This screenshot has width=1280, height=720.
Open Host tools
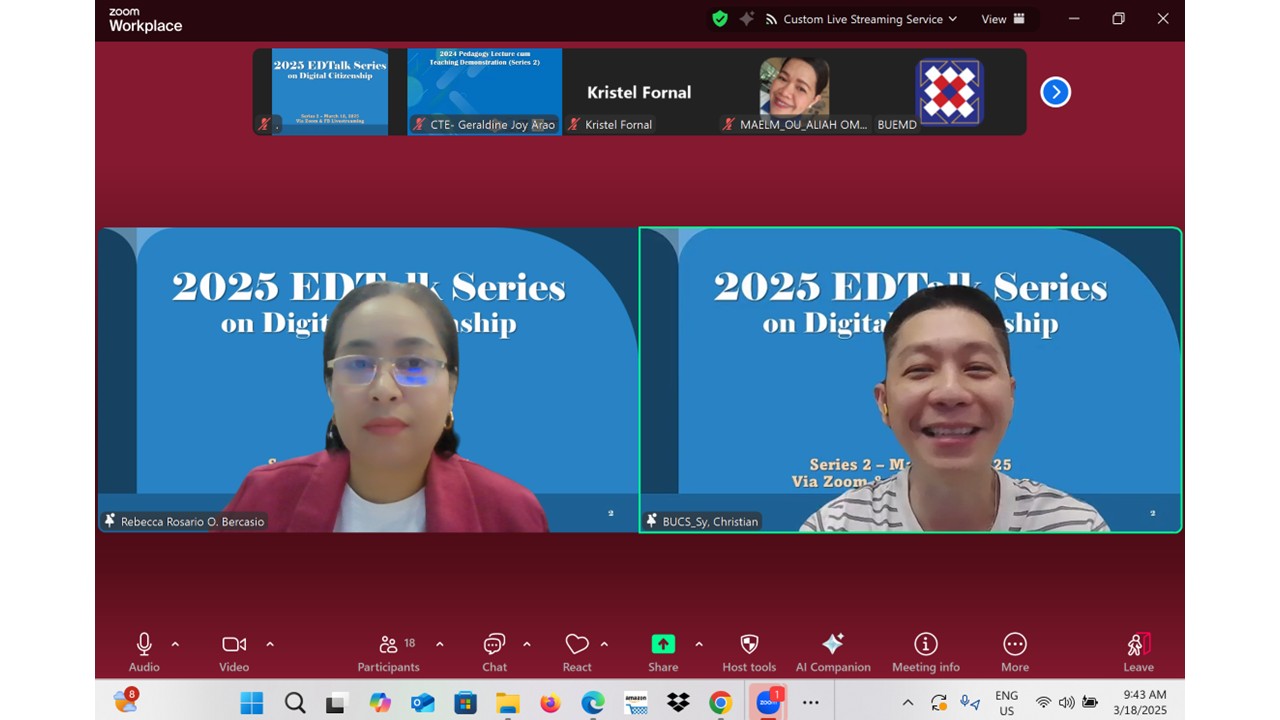748,644
